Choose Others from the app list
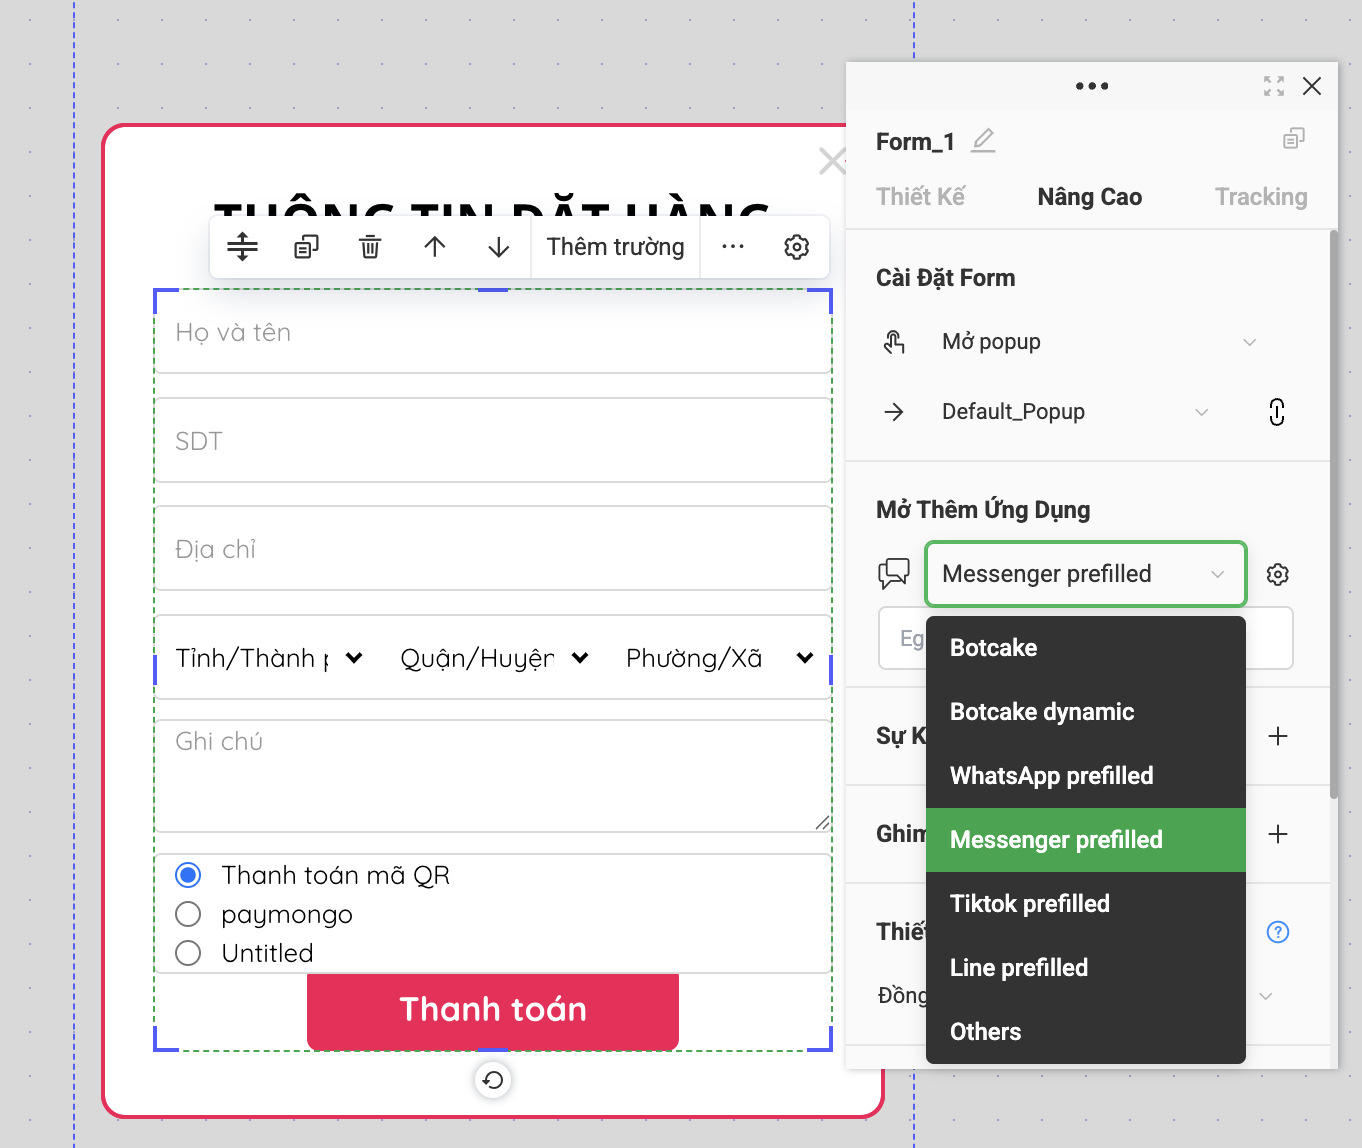 tap(1085, 1032)
